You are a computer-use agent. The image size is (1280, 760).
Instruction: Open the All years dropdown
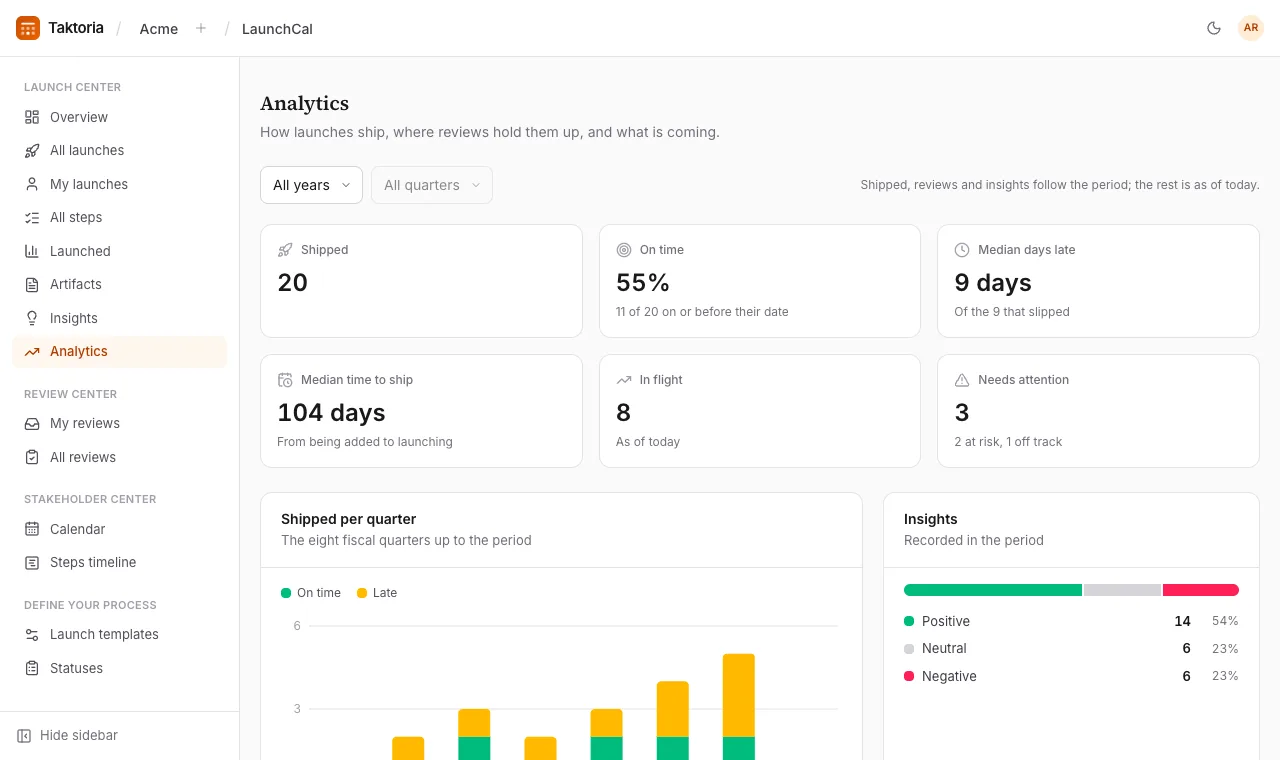pyautogui.click(x=311, y=185)
